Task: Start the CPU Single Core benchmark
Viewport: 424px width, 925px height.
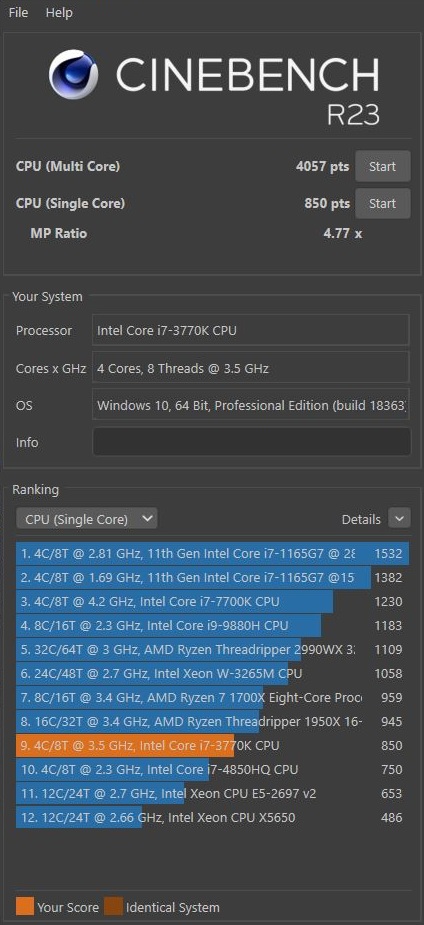Action: [x=382, y=204]
